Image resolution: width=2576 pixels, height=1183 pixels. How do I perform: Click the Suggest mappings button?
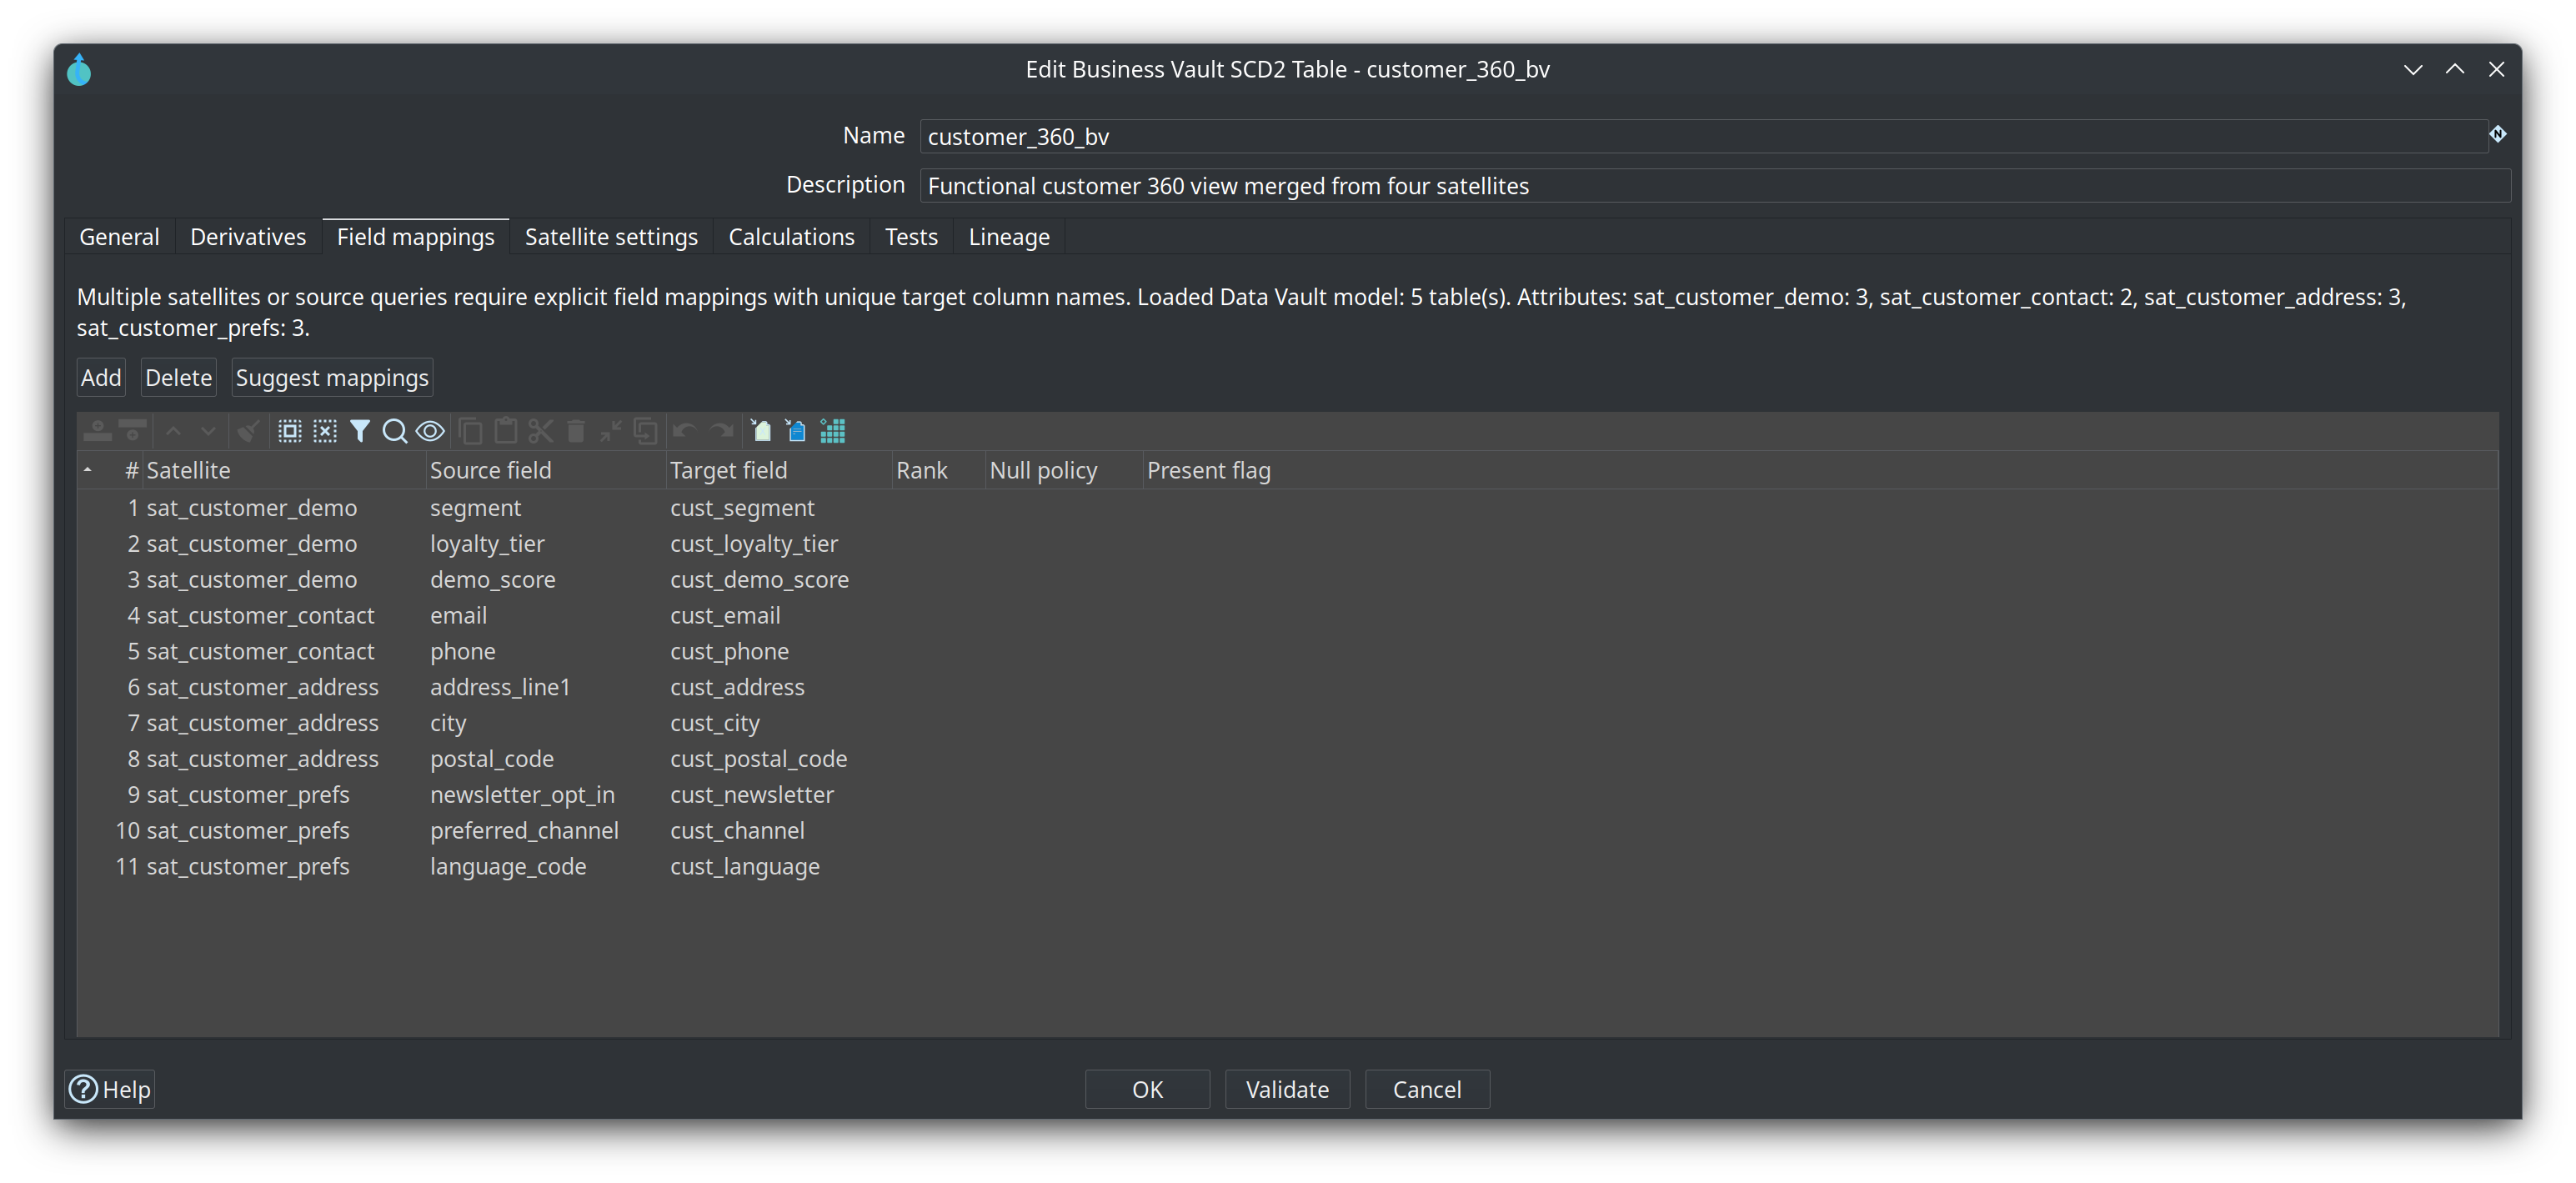click(x=332, y=378)
